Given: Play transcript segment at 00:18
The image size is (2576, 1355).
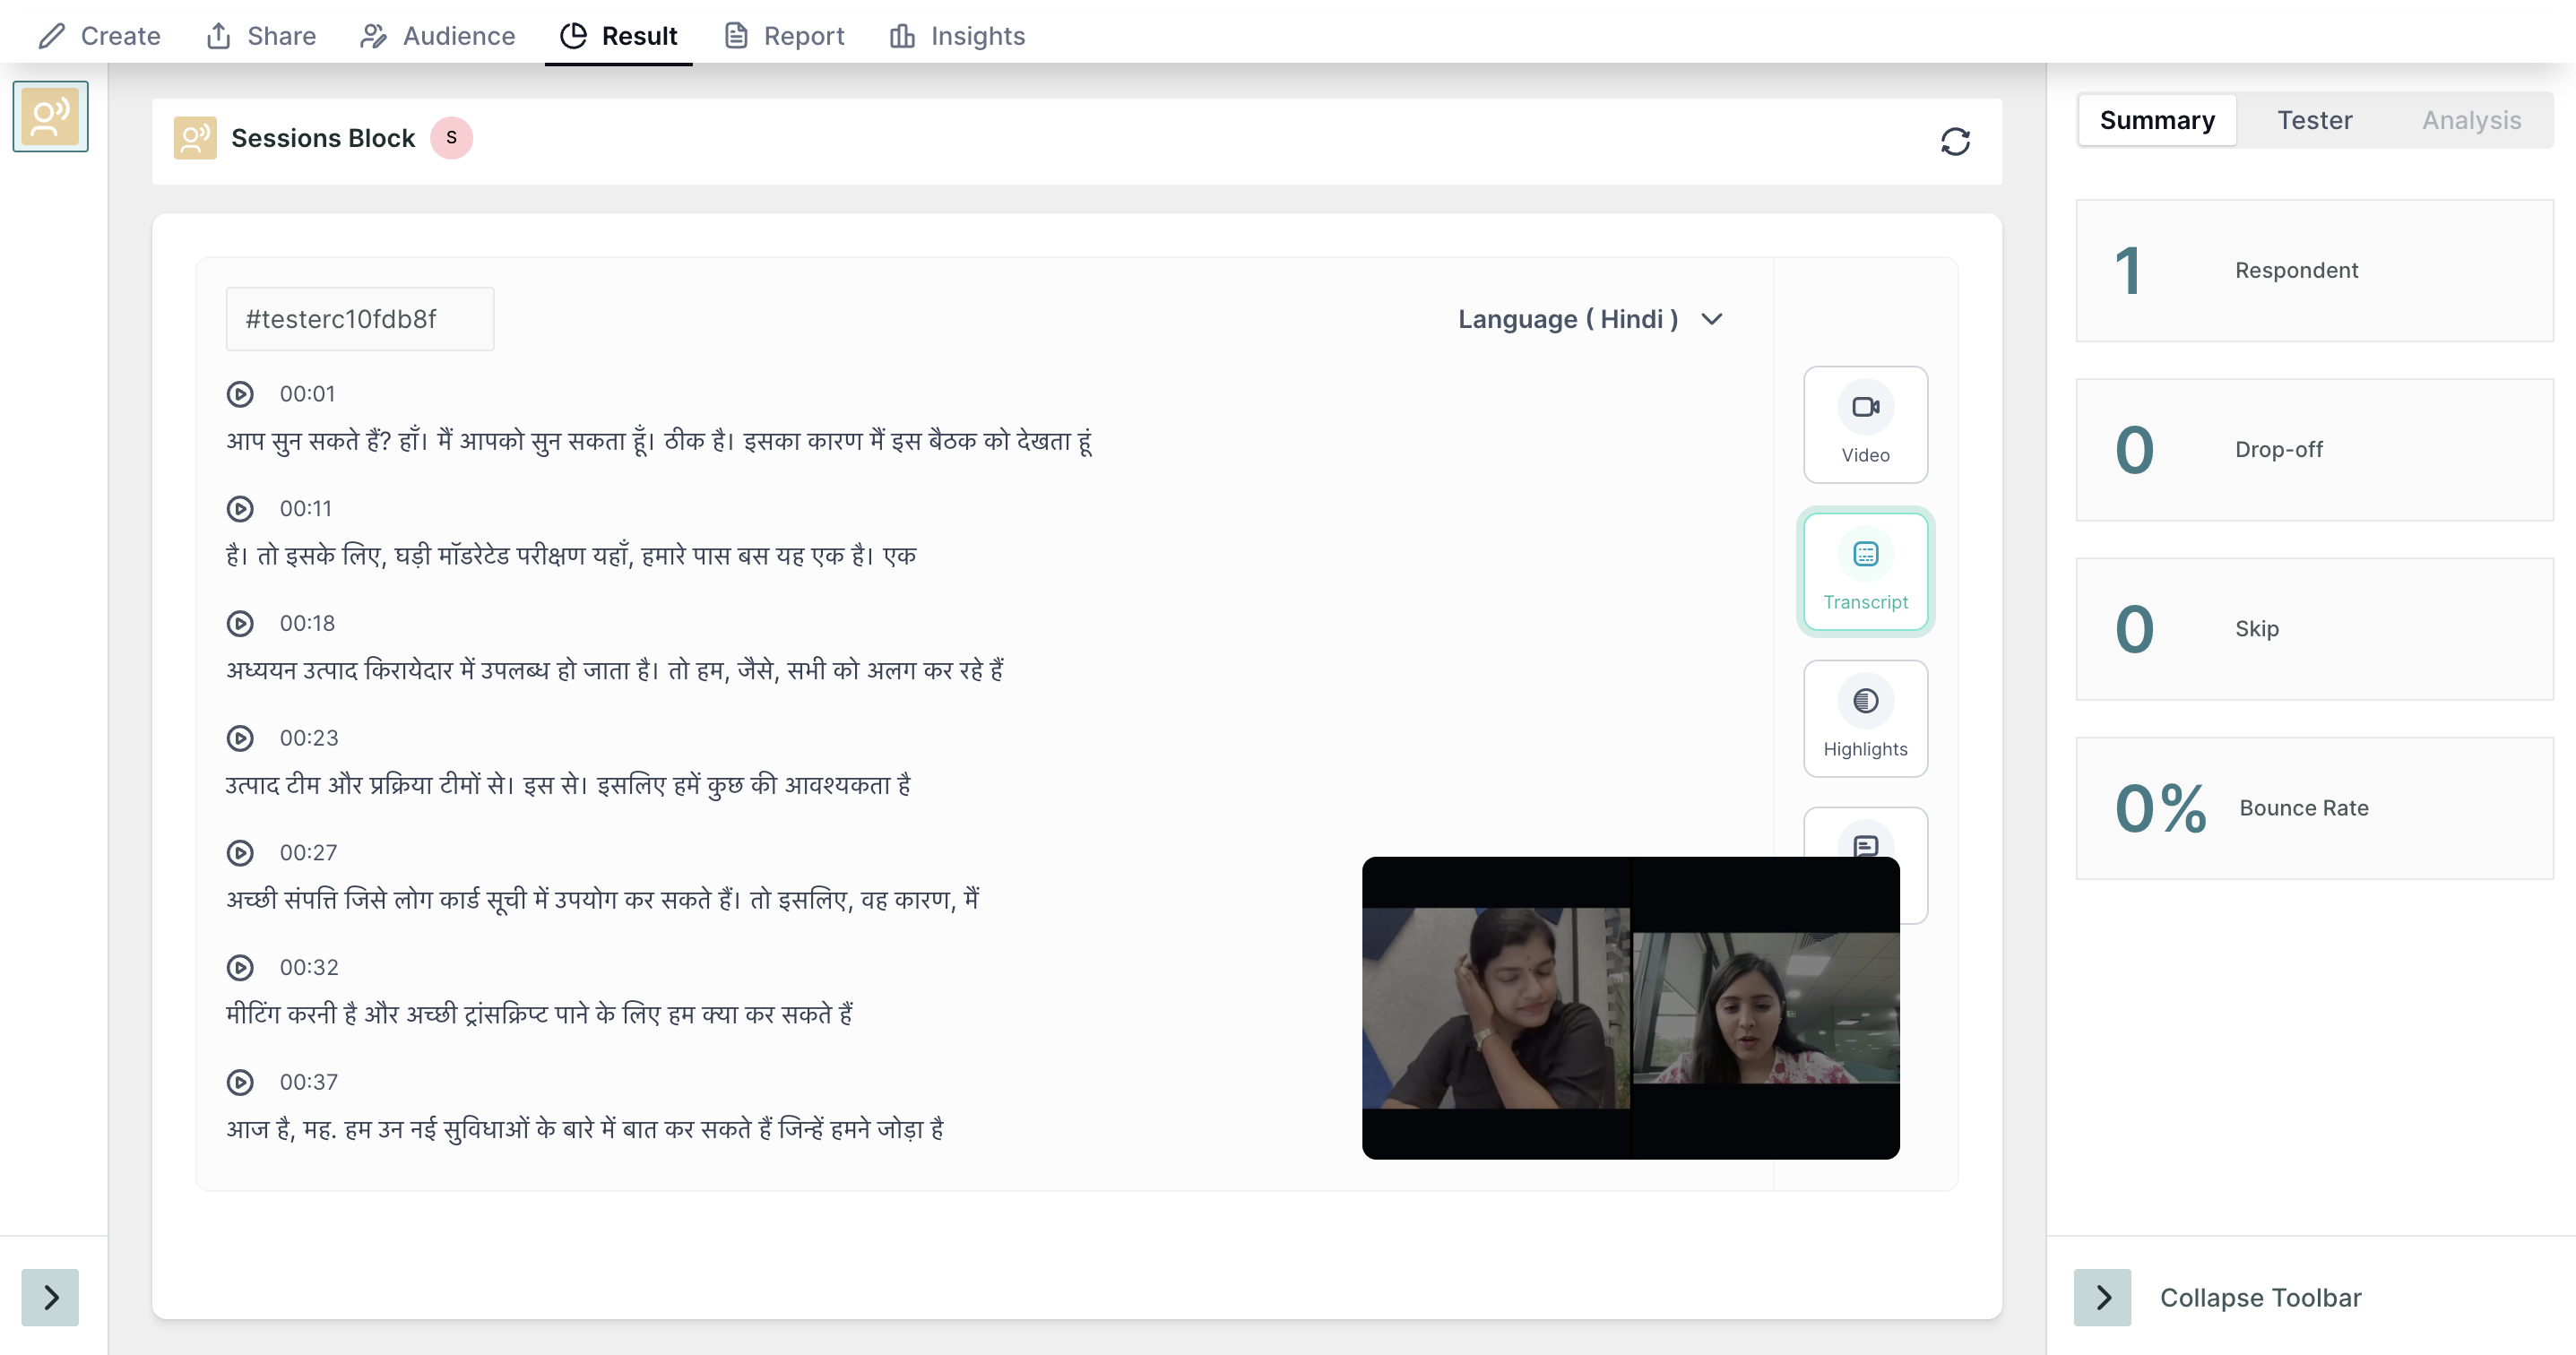Looking at the screenshot, I should coord(240,624).
